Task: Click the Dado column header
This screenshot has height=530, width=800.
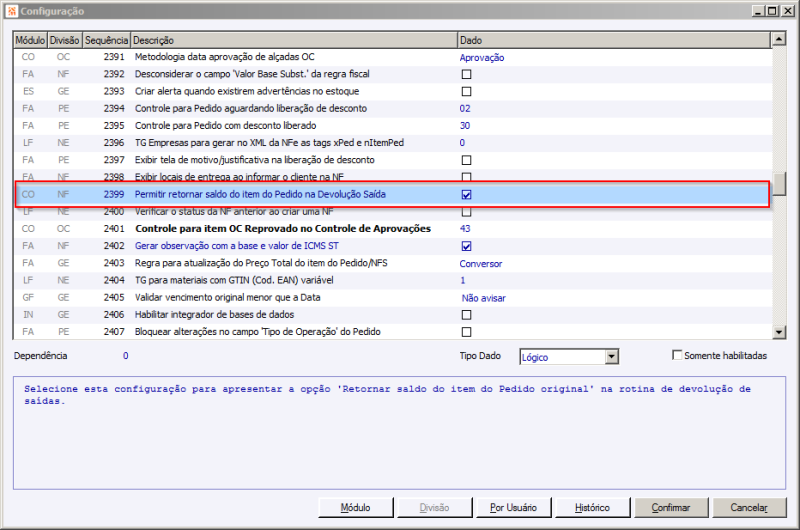Action: (x=614, y=40)
